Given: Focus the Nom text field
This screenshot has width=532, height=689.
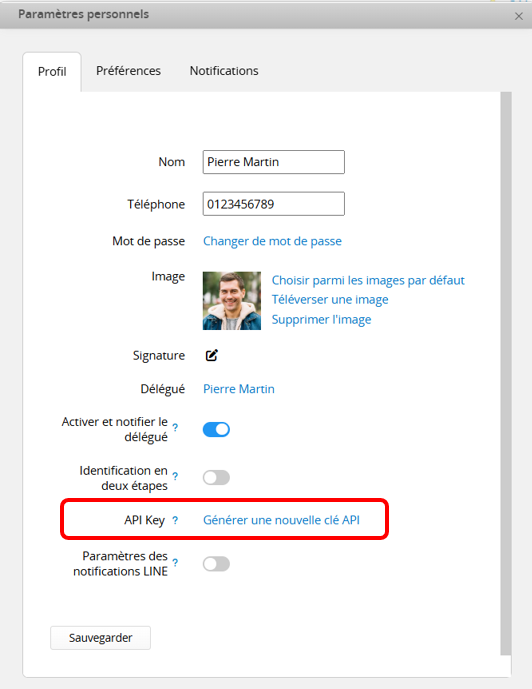Looking at the screenshot, I should pos(274,162).
